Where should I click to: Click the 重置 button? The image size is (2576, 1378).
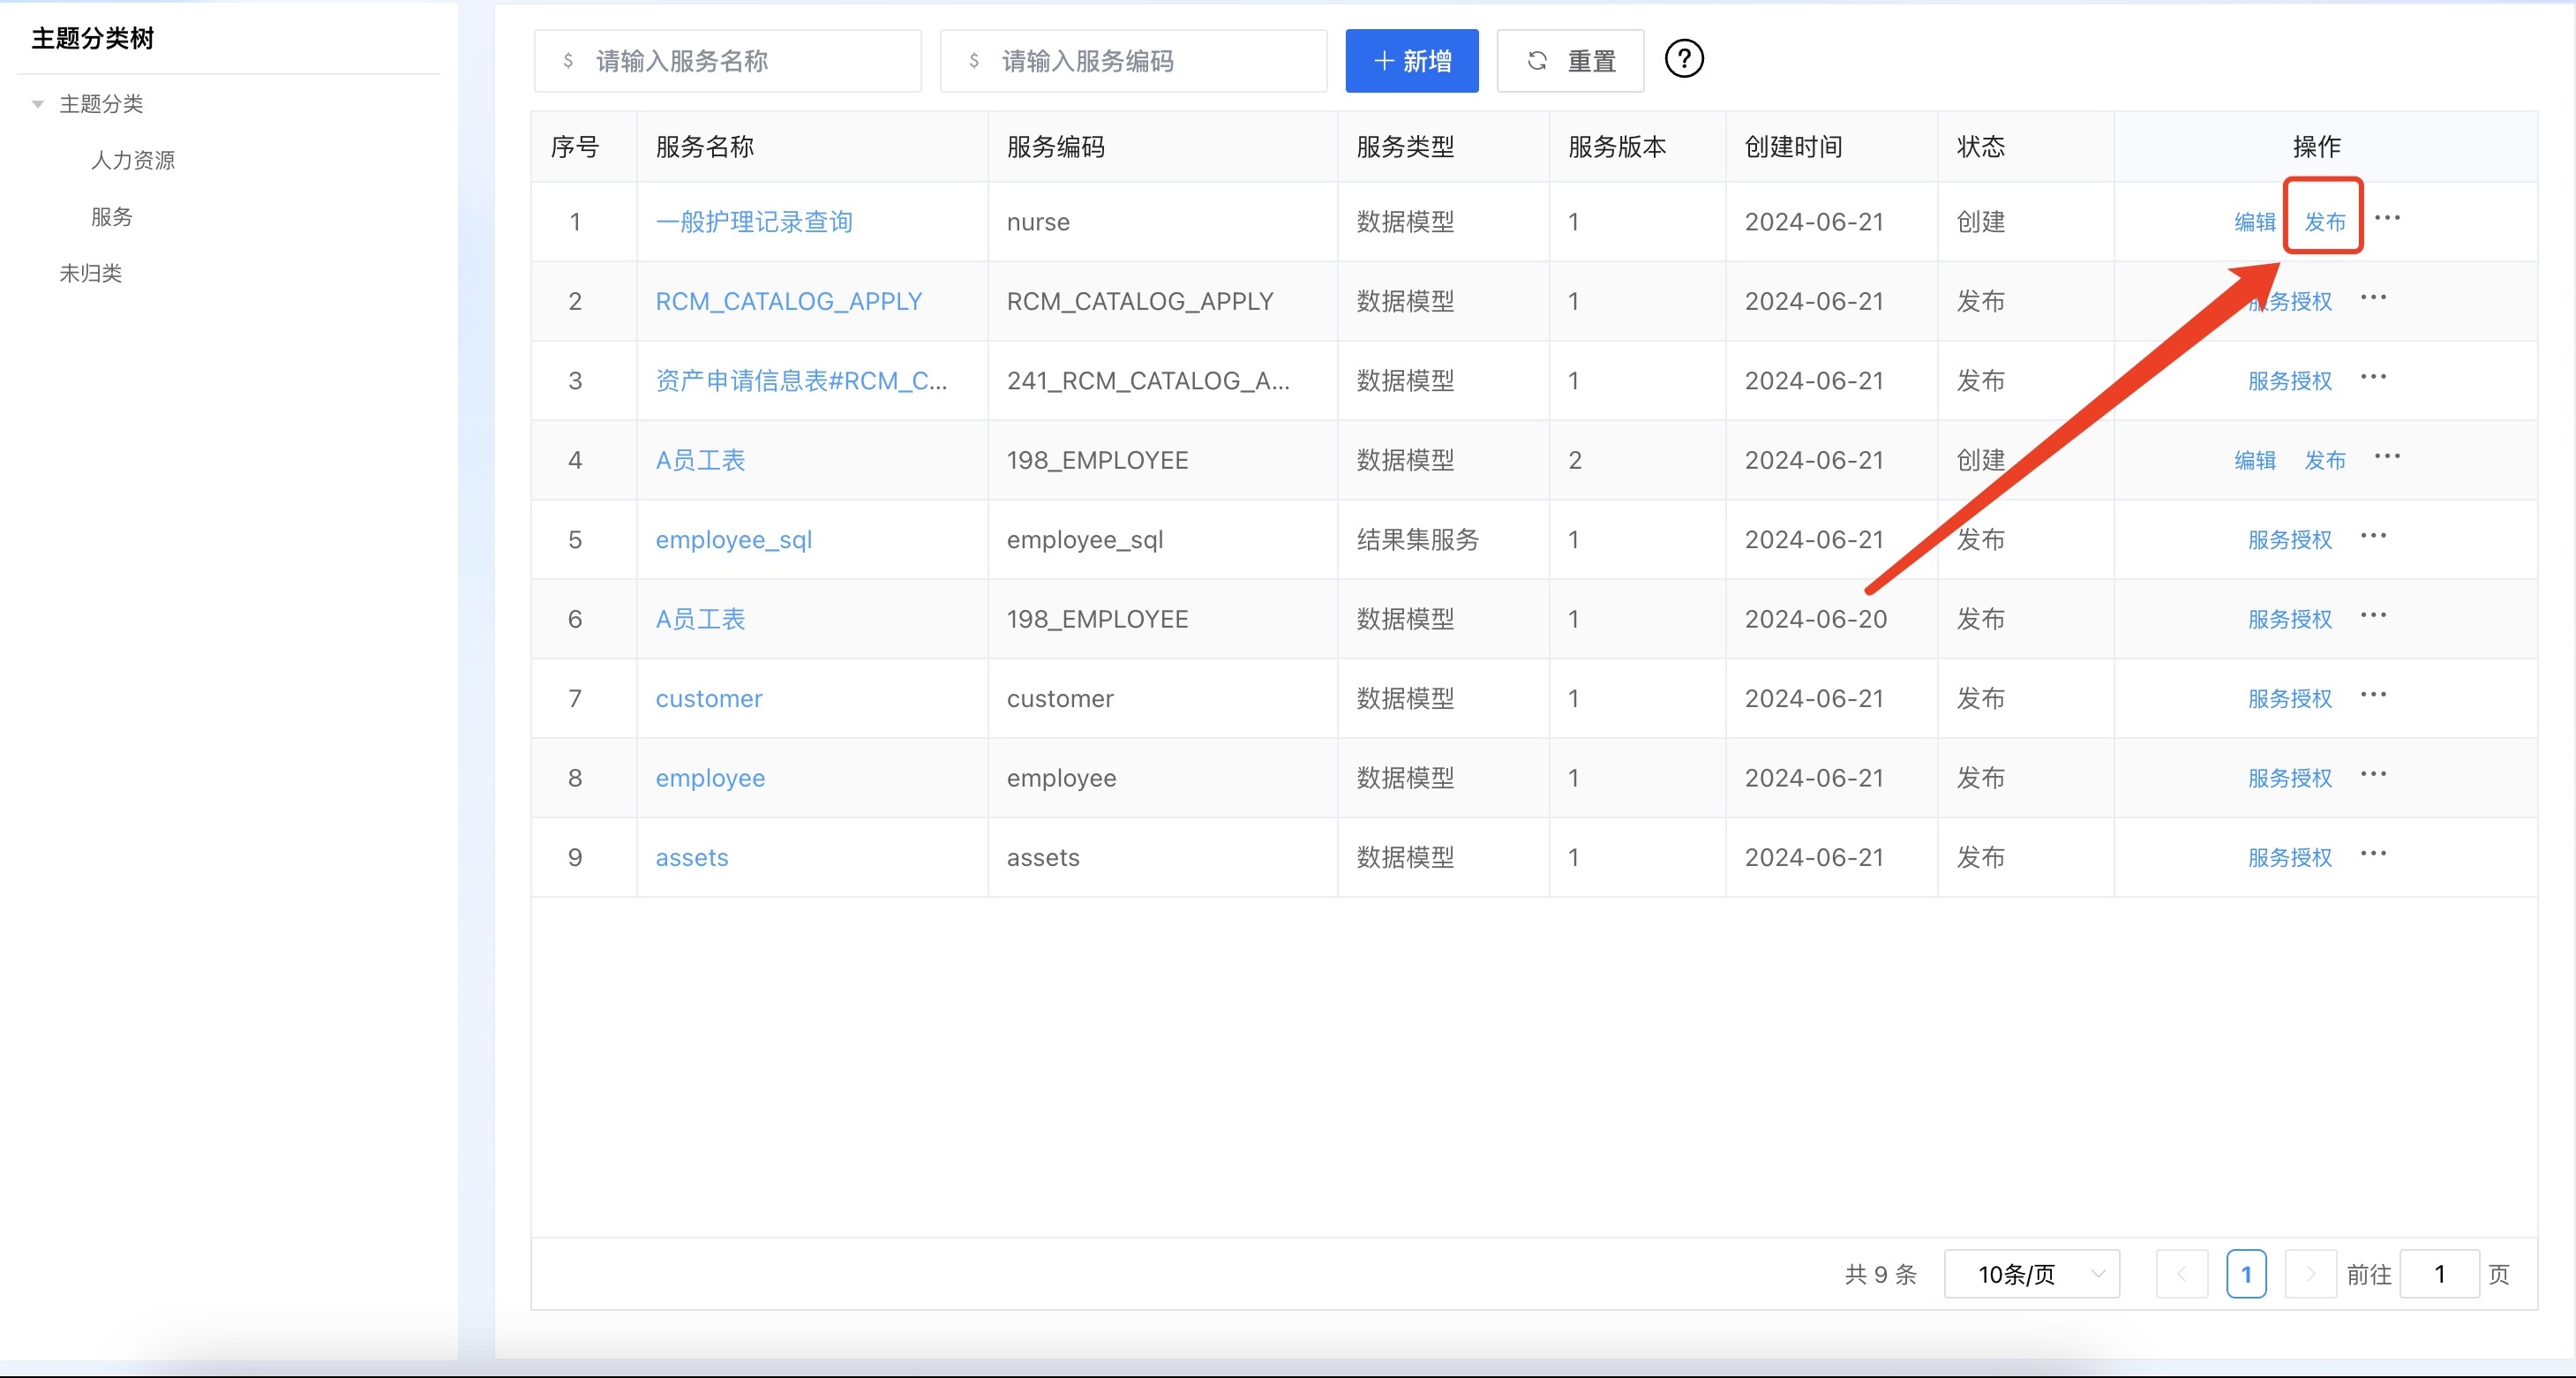pyautogui.click(x=1570, y=61)
